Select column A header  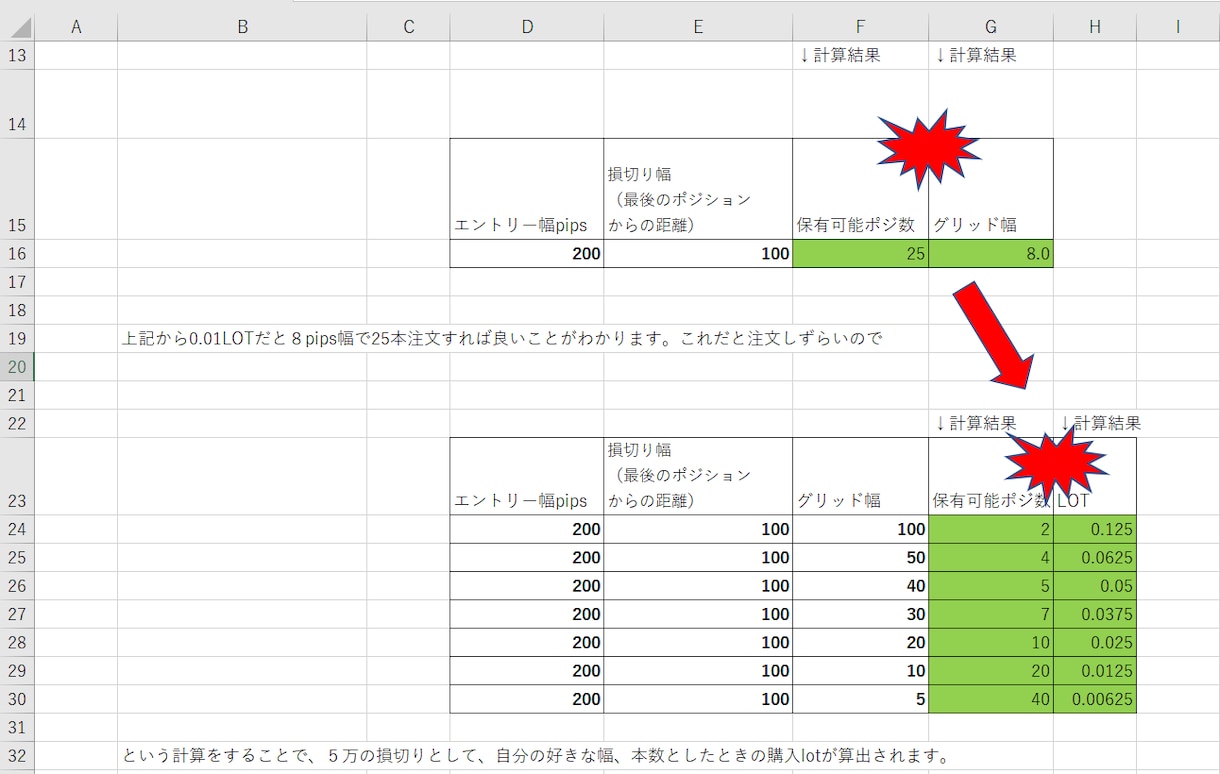point(76,28)
